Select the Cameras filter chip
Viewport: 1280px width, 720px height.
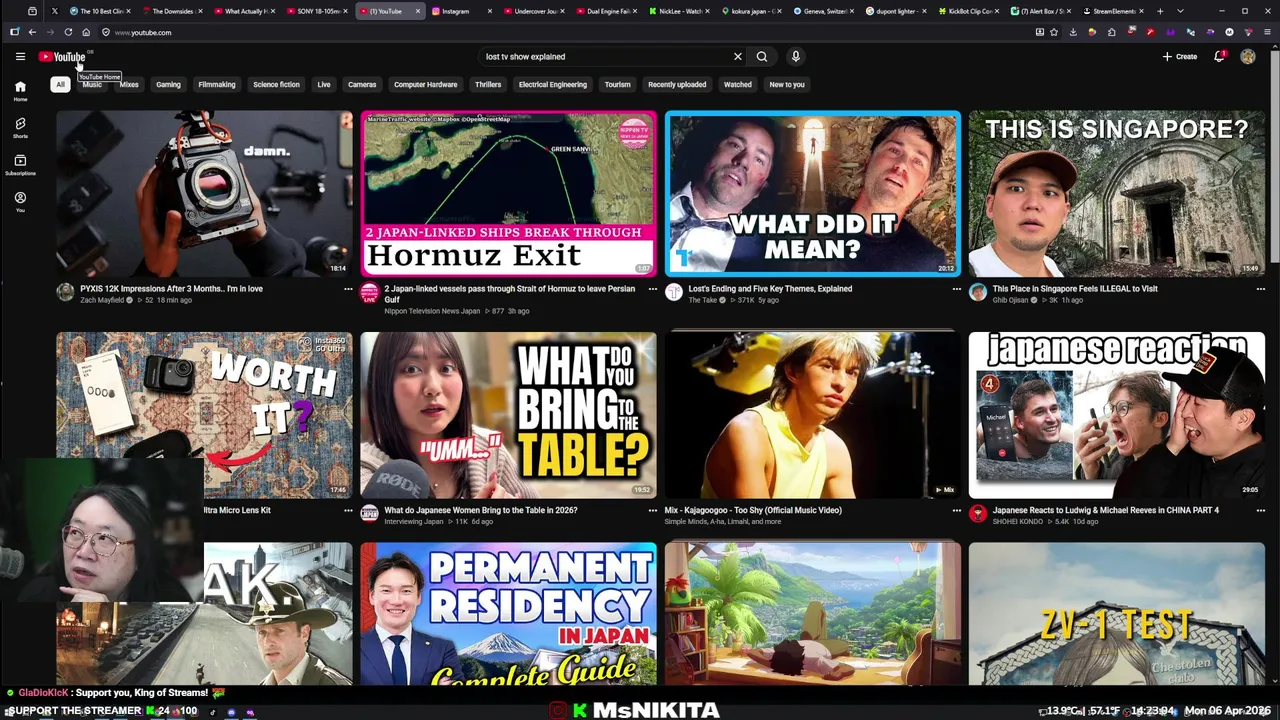point(362,85)
